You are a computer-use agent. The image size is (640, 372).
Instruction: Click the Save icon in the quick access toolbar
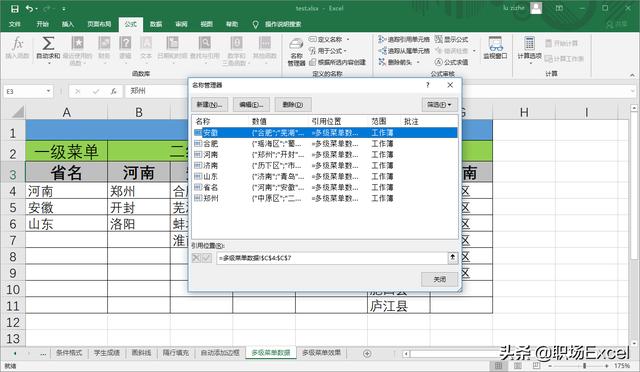[14, 9]
